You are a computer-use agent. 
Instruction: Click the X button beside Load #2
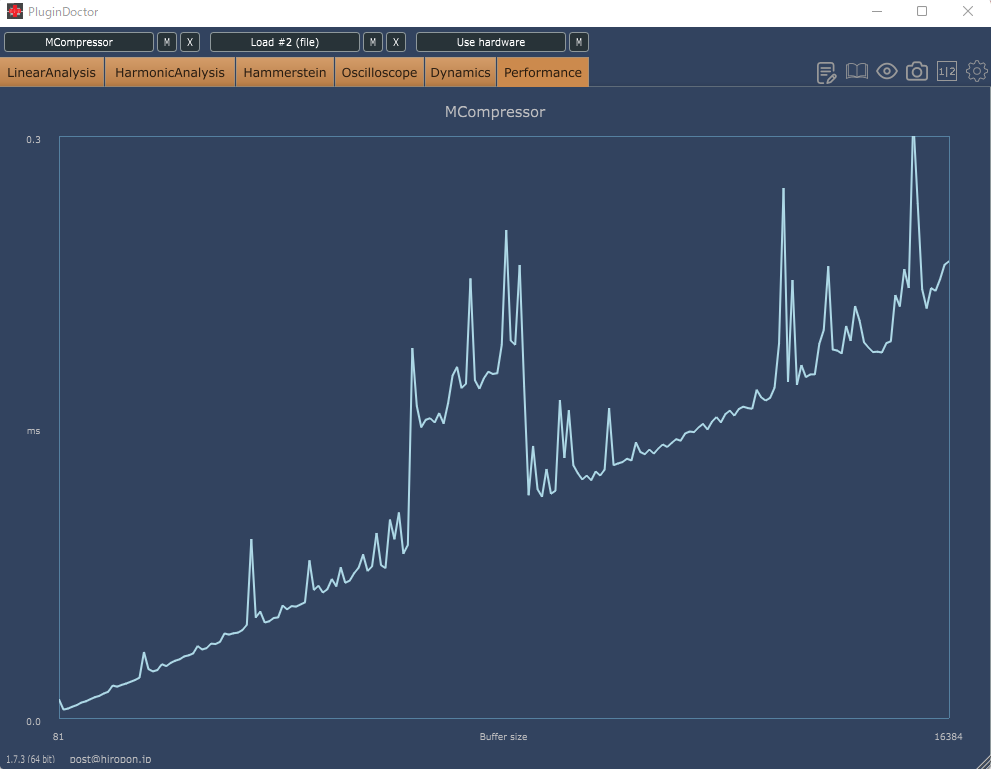396,42
